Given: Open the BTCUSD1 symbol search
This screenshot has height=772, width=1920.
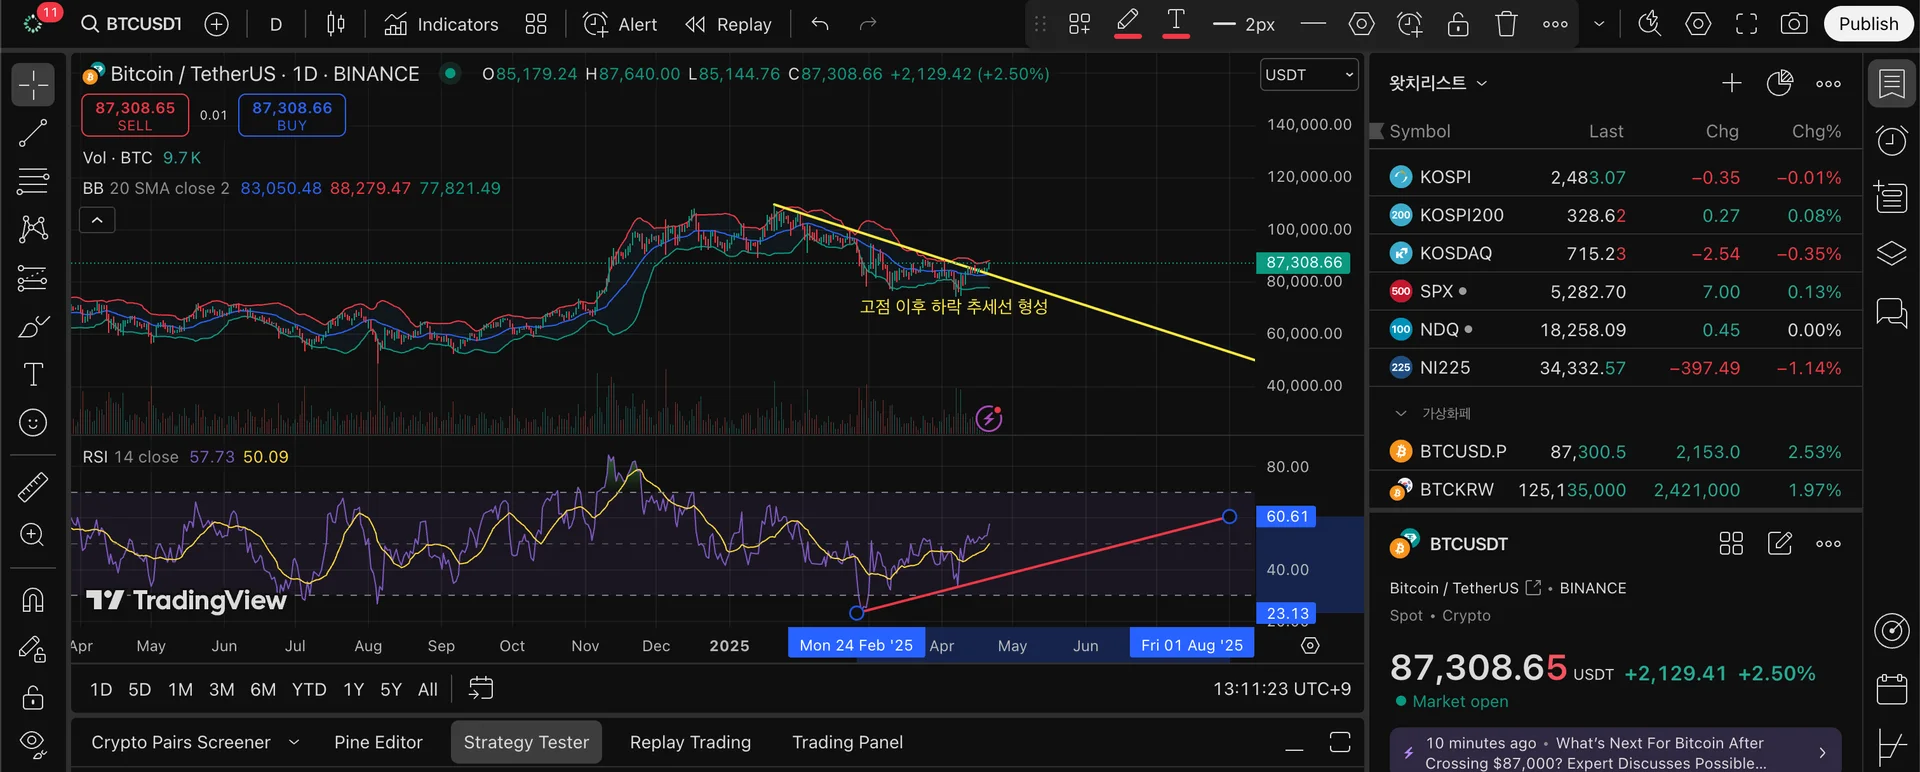Looking at the screenshot, I should click(x=132, y=24).
